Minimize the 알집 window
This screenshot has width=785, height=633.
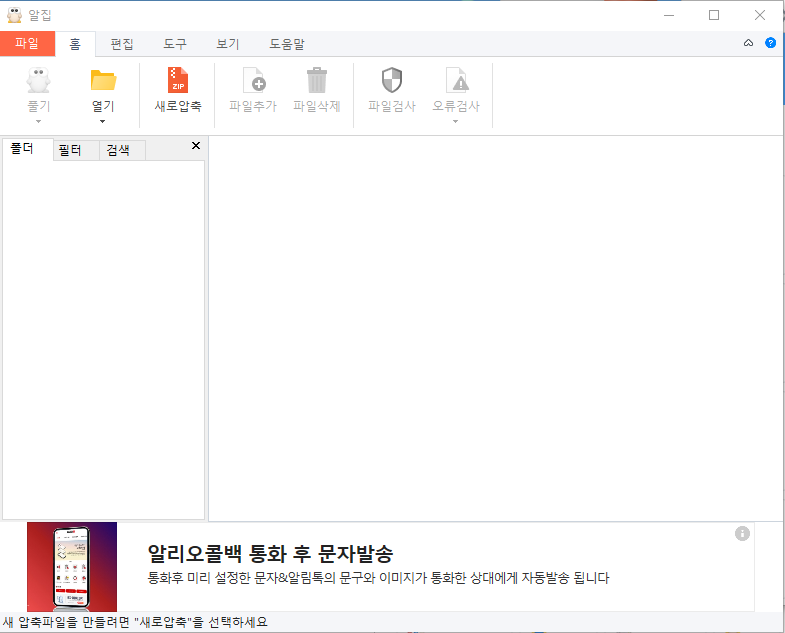click(669, 15)
